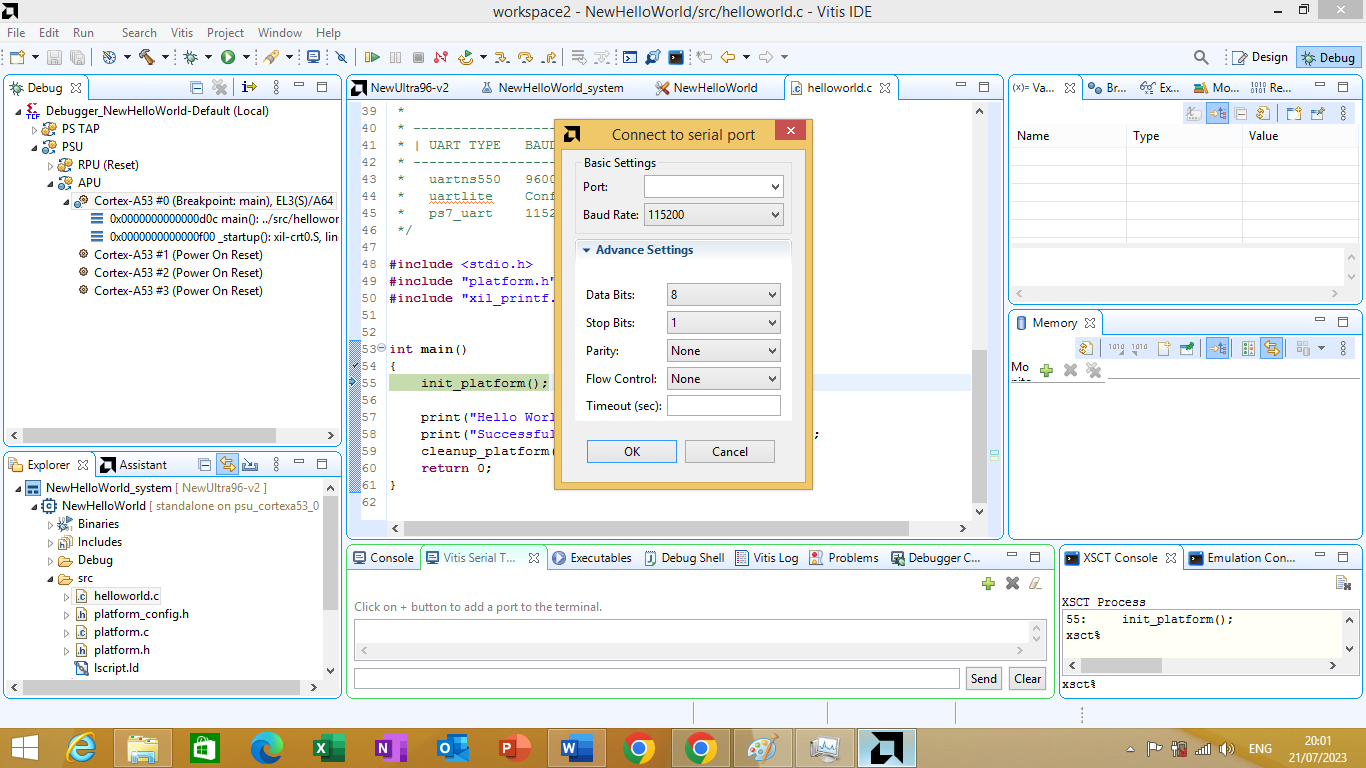Click the green Run icon in toolbar
This screenshot has width=1366, height=768.
[x=228, y=57]
